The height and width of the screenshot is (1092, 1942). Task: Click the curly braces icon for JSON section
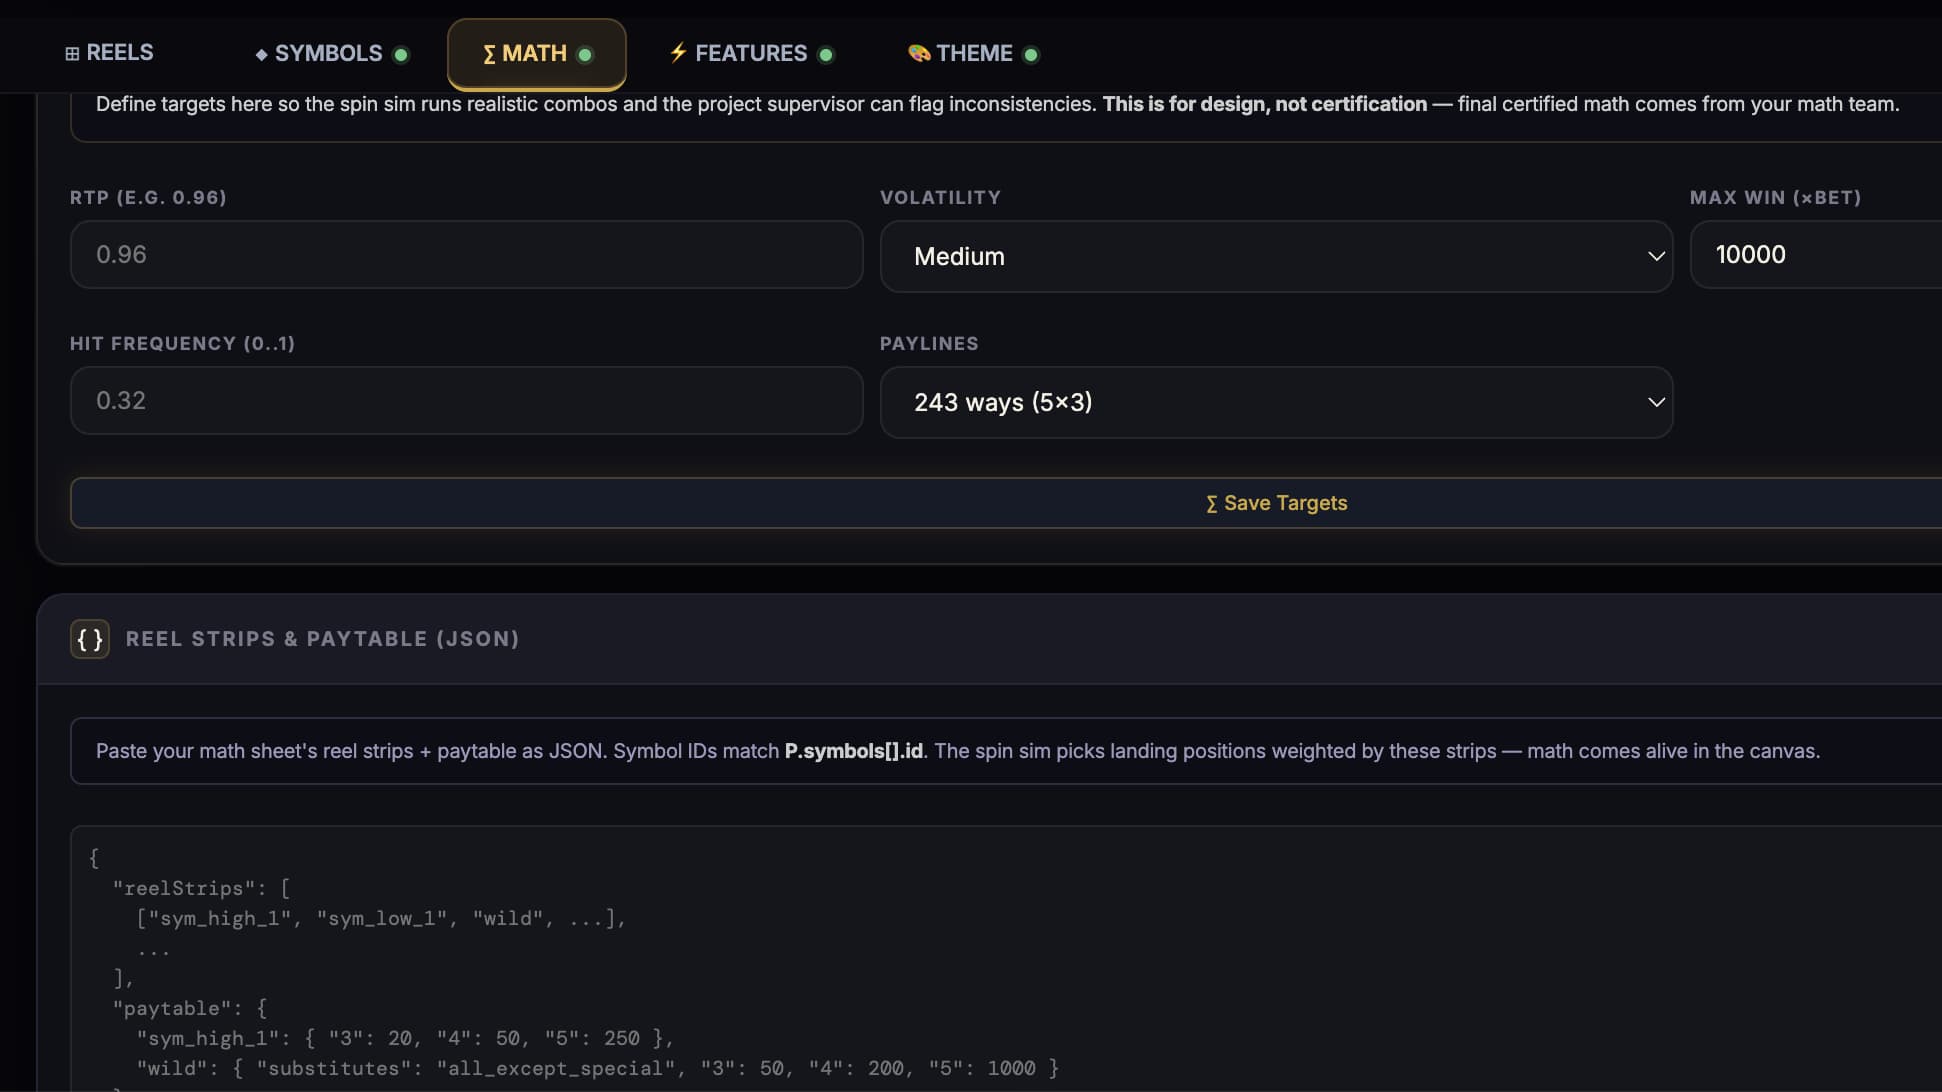click(x=90, y=639)
